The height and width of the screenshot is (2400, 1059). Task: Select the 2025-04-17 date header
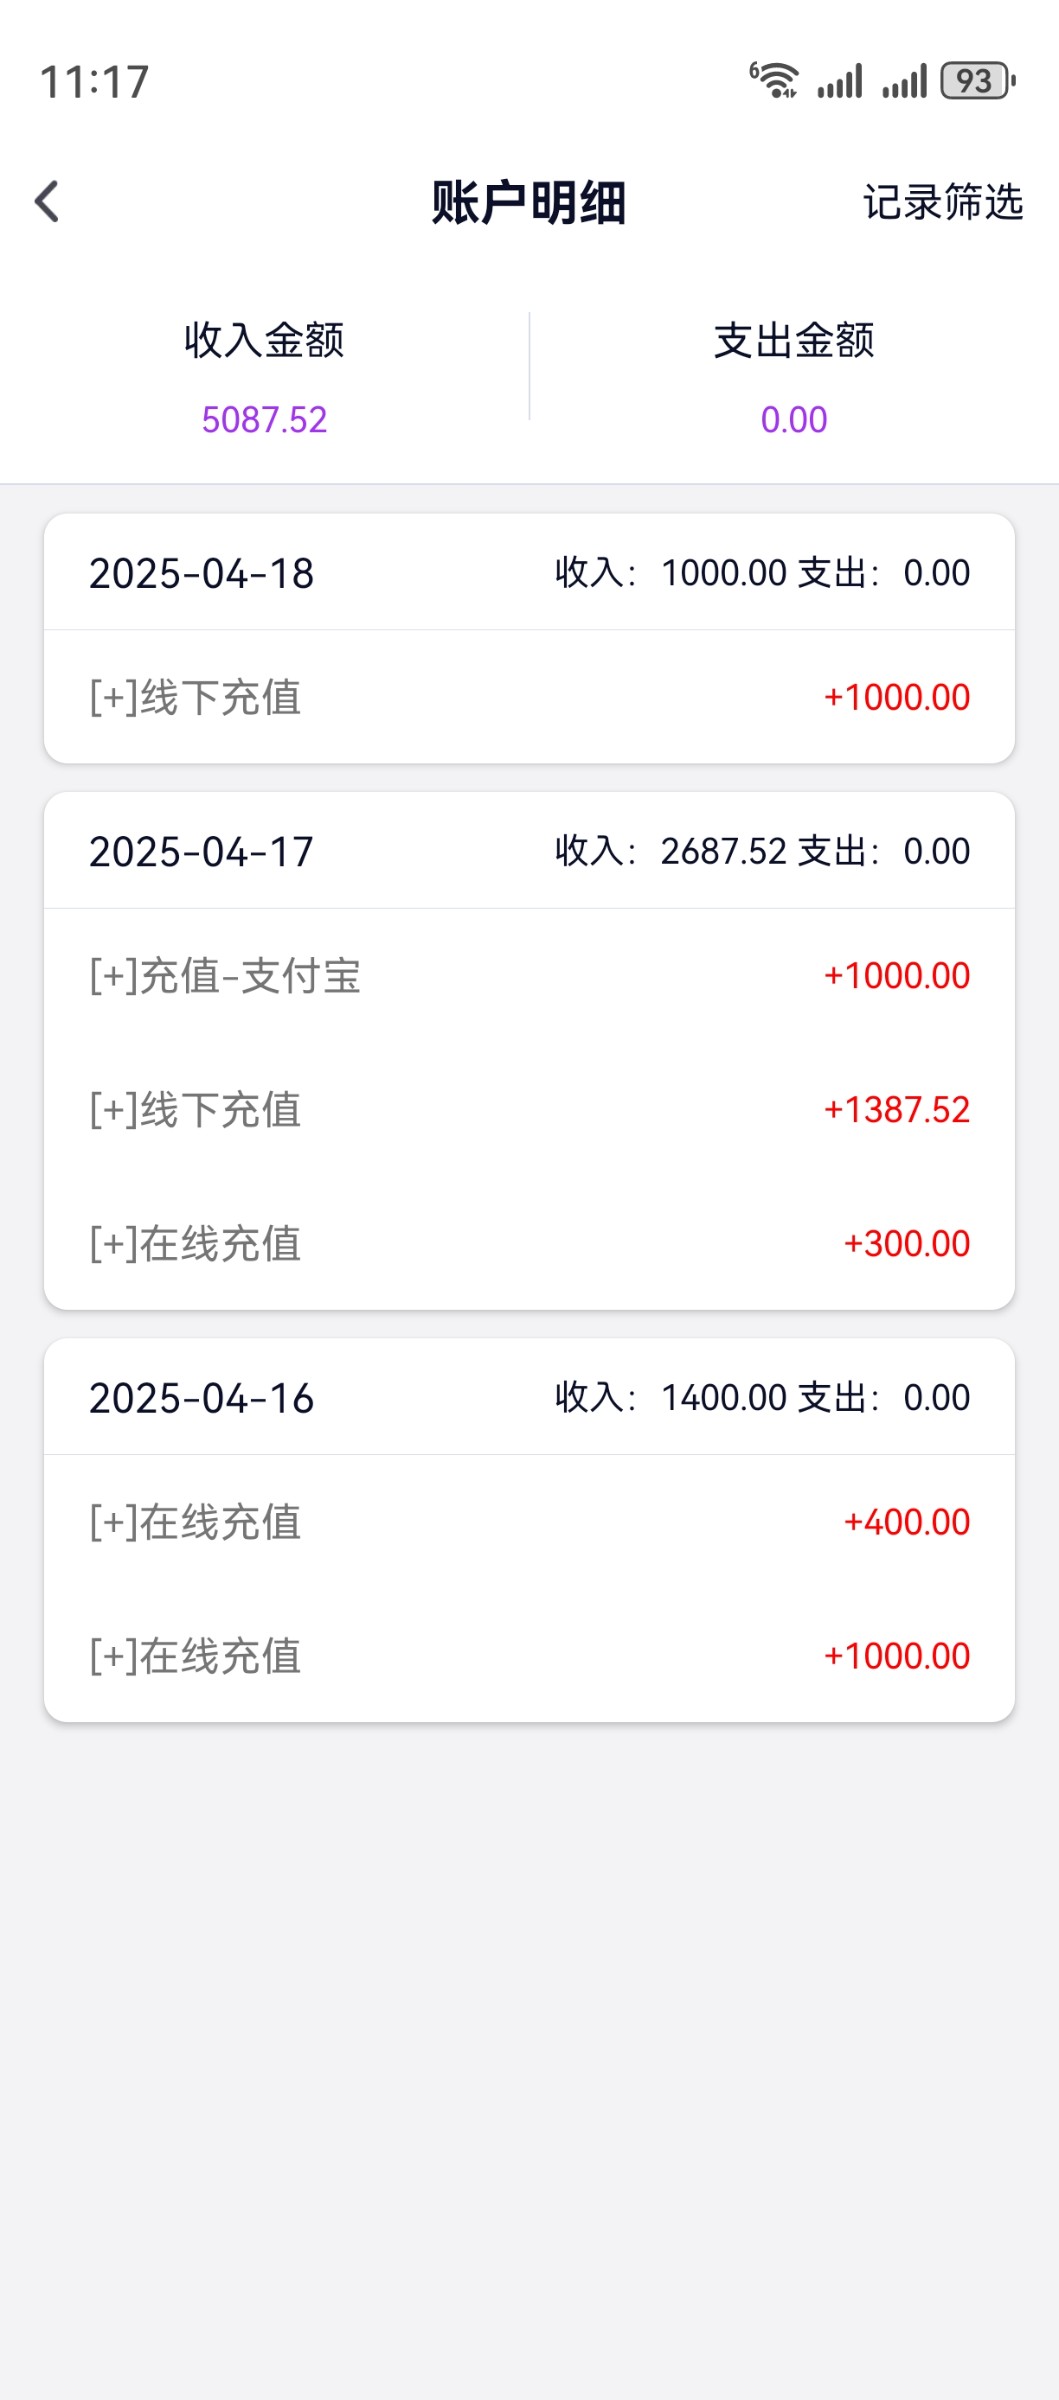click(201, 852)
